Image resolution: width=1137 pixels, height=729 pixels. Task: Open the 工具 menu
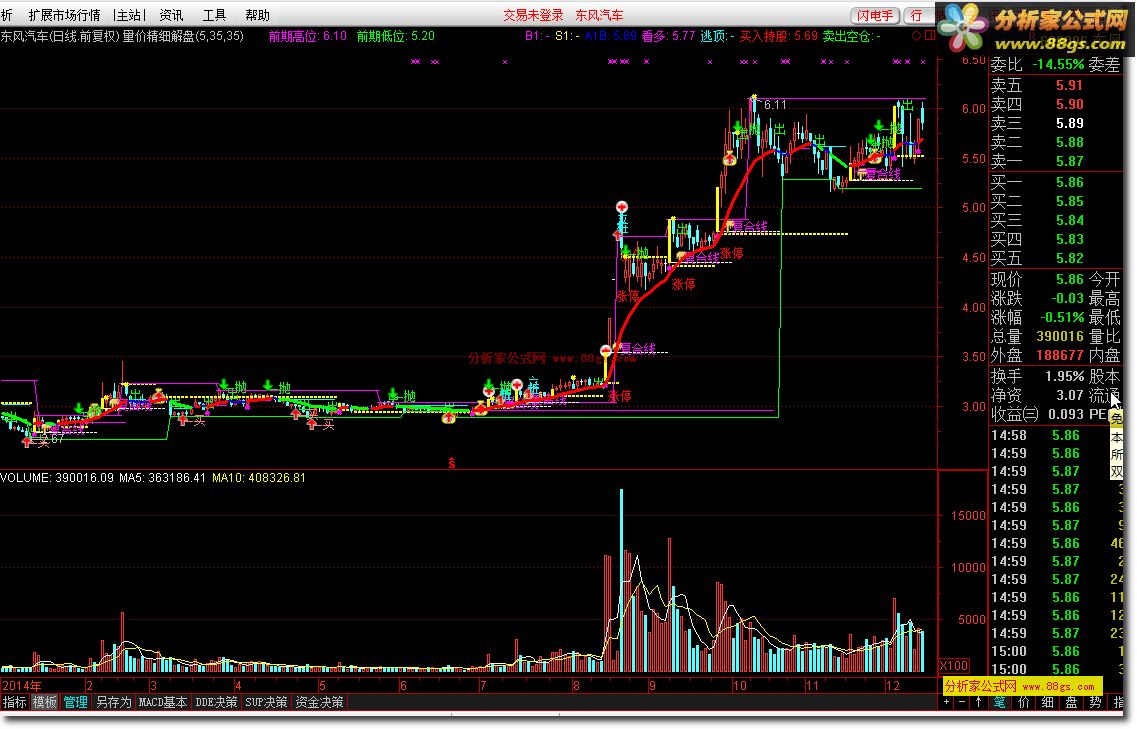pos(215,15)
